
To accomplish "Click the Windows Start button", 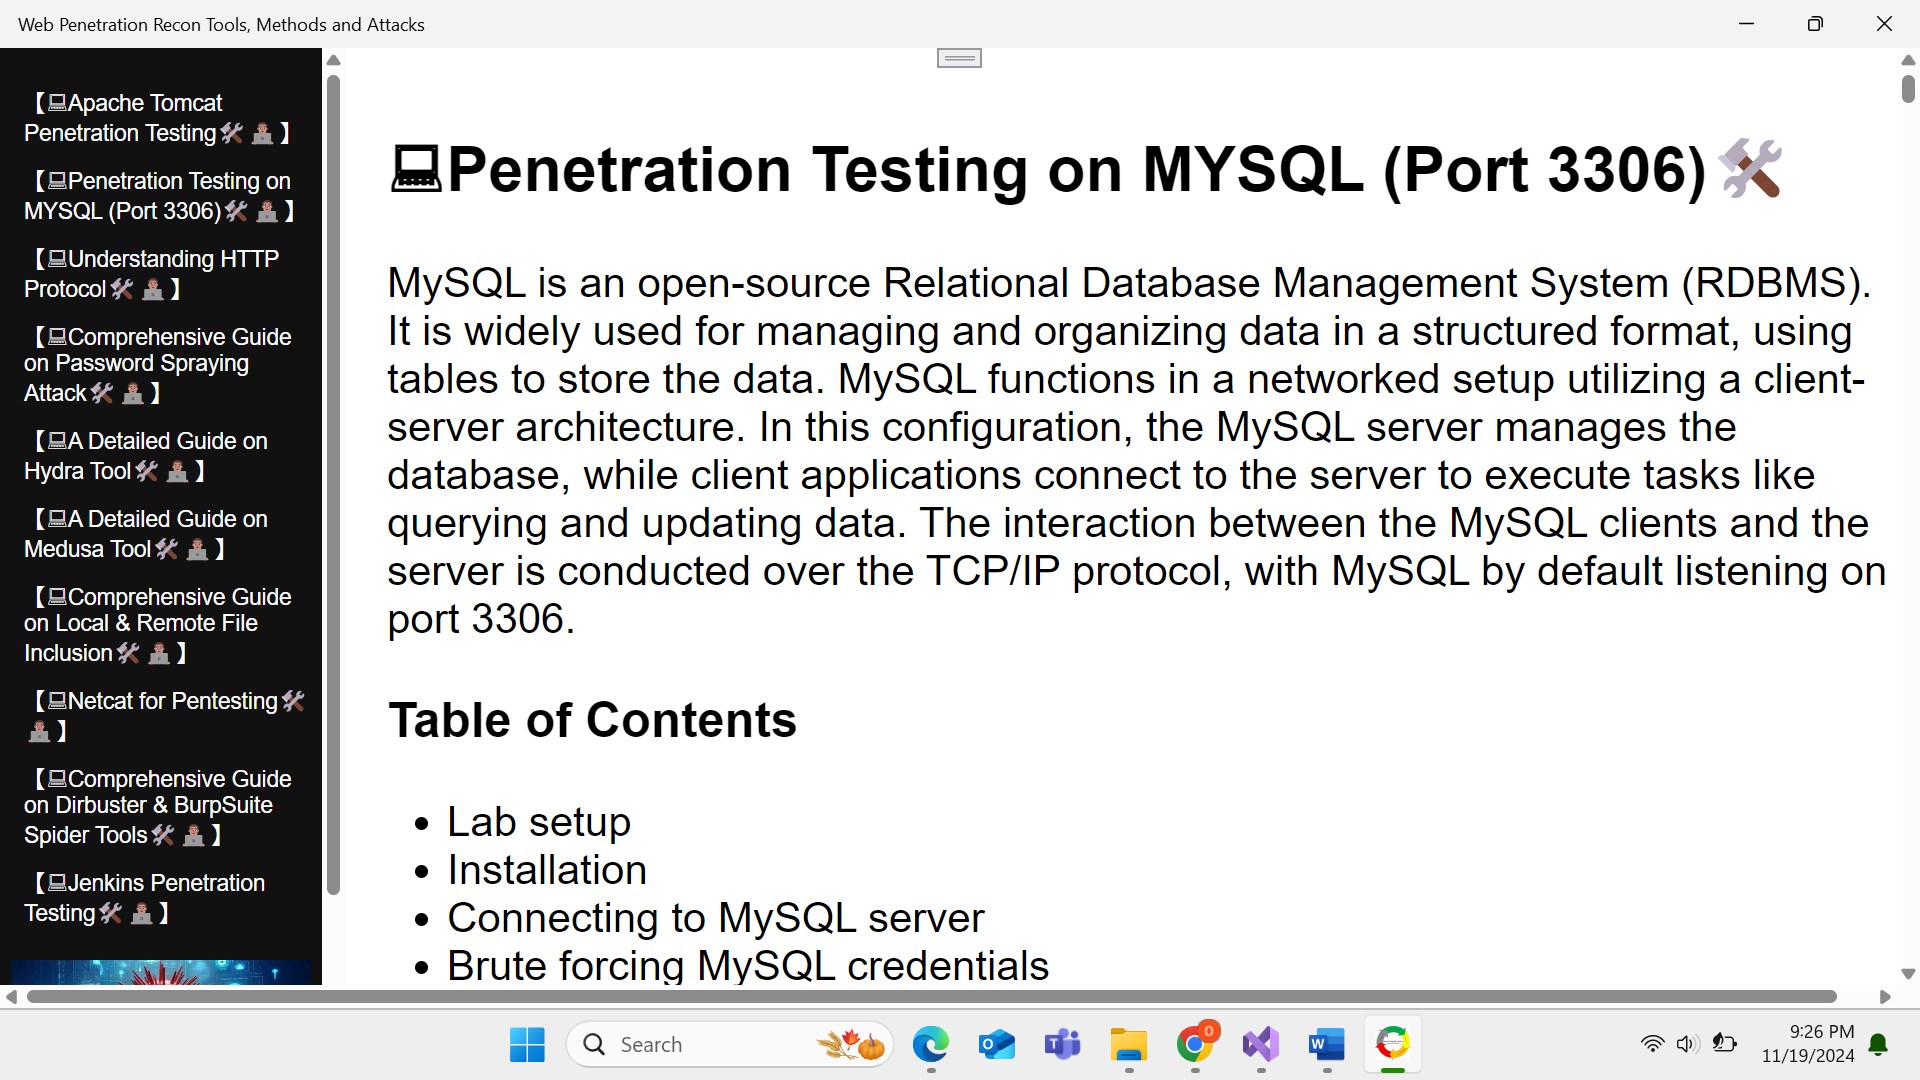I will click(527, 1045).
